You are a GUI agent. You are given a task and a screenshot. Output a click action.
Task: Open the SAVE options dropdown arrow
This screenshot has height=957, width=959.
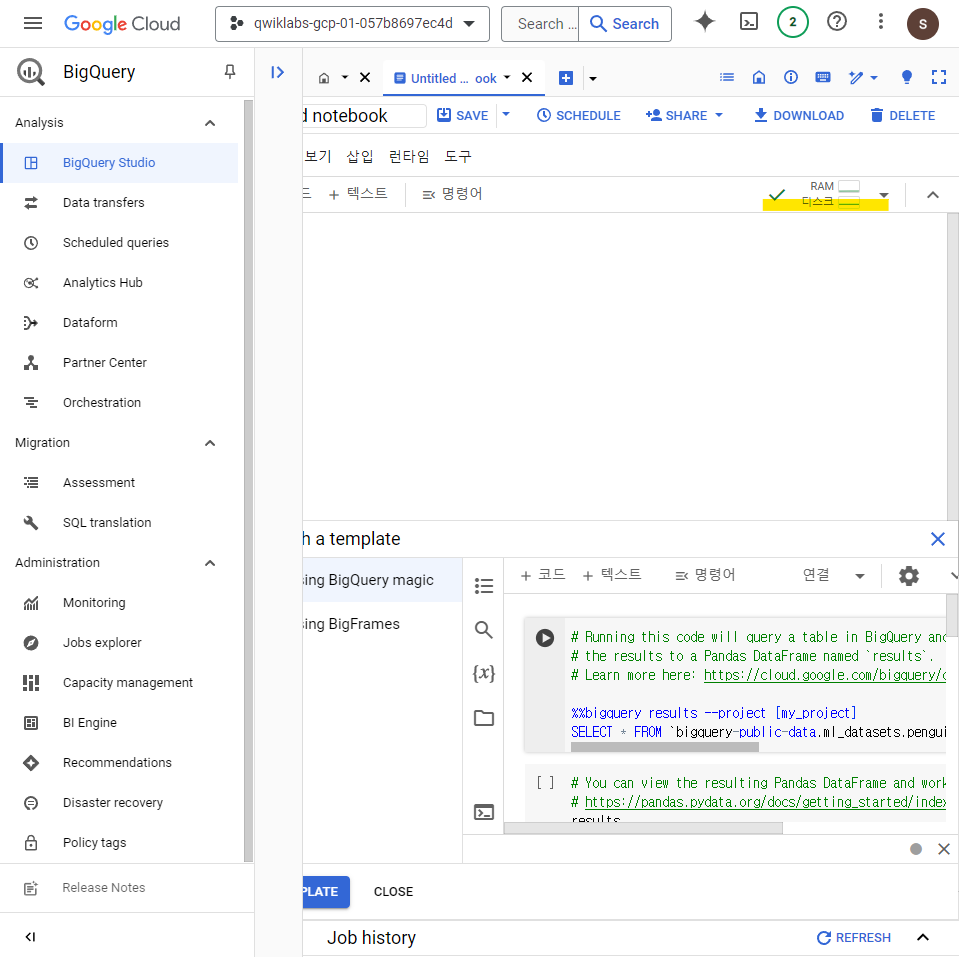[x=506, y=114]
